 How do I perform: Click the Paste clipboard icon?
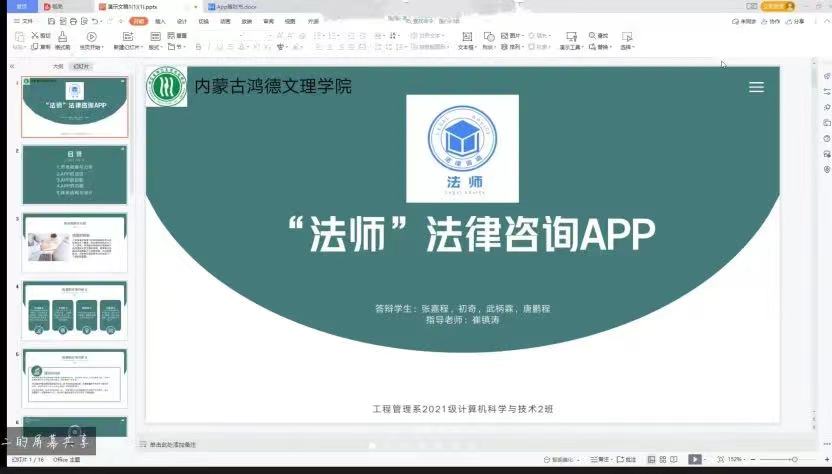(x=19, y=37)
